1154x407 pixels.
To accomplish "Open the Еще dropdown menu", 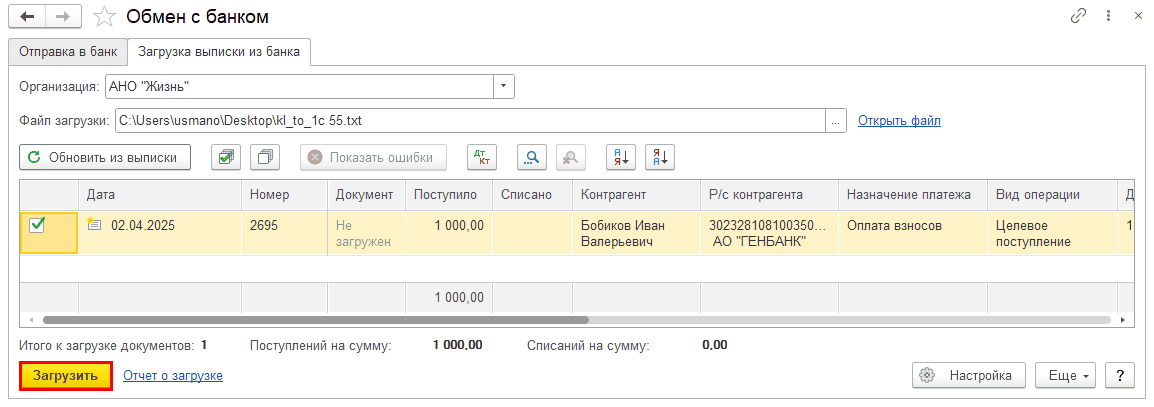I will (1065, 375).
